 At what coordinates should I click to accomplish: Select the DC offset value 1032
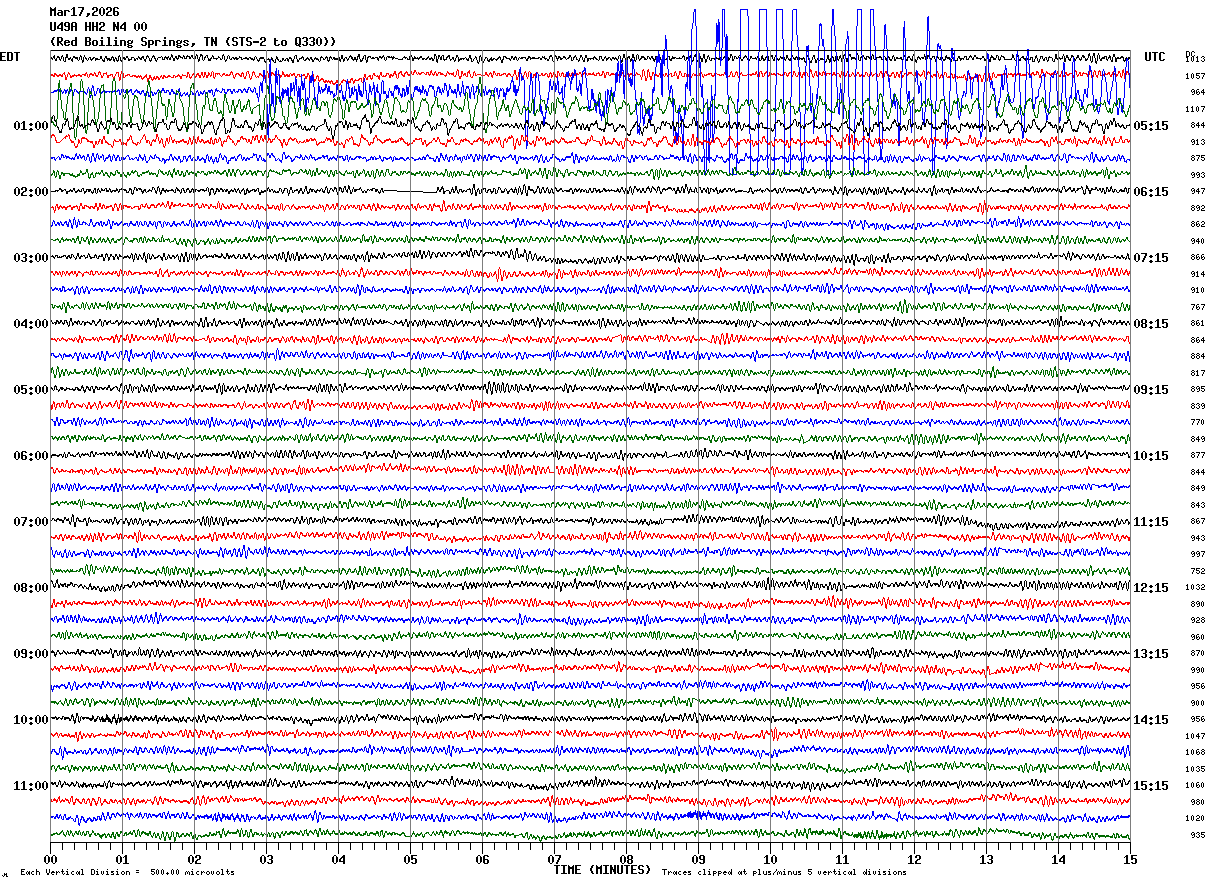[1196, 587]
